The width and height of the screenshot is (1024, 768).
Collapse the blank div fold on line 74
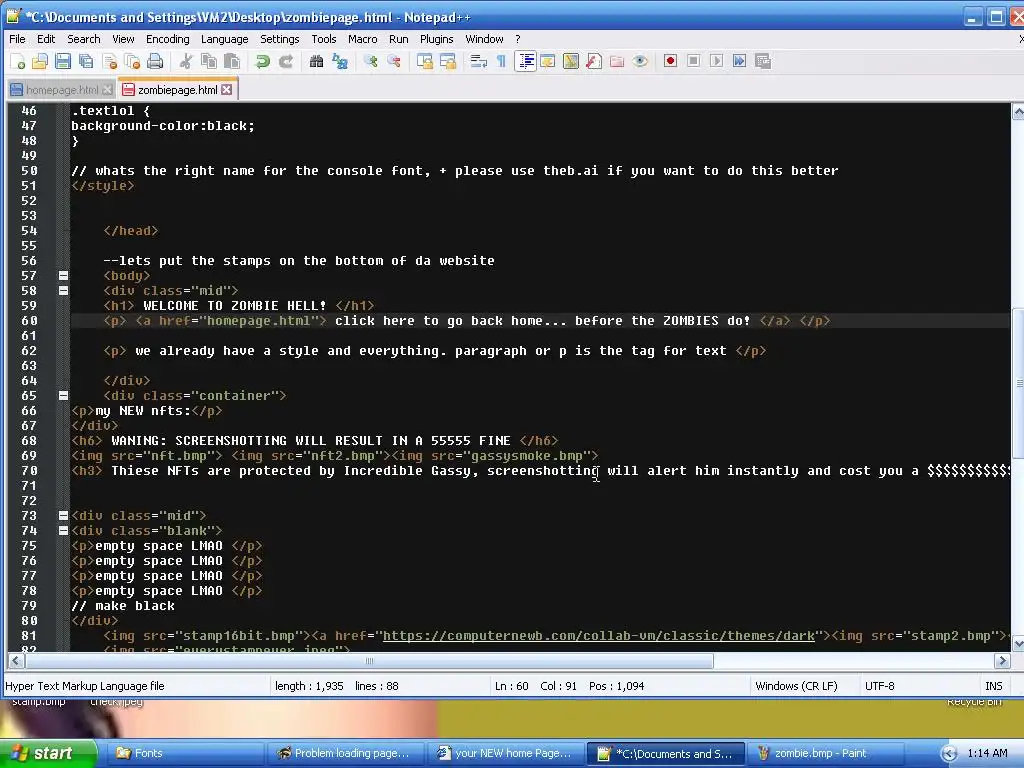click(x=63, y=531)
